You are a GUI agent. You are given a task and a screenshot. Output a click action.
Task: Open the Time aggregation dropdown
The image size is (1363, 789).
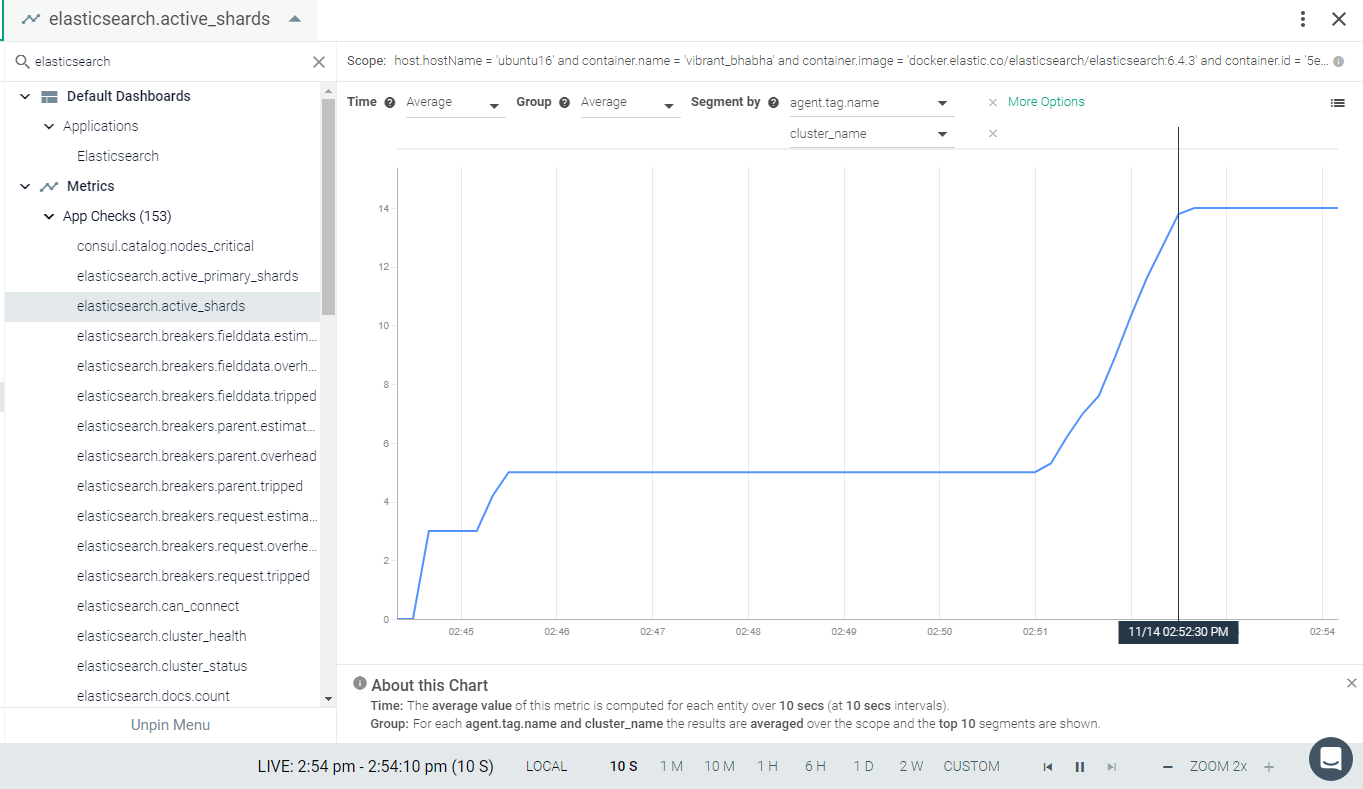click(x=455, y=103)
